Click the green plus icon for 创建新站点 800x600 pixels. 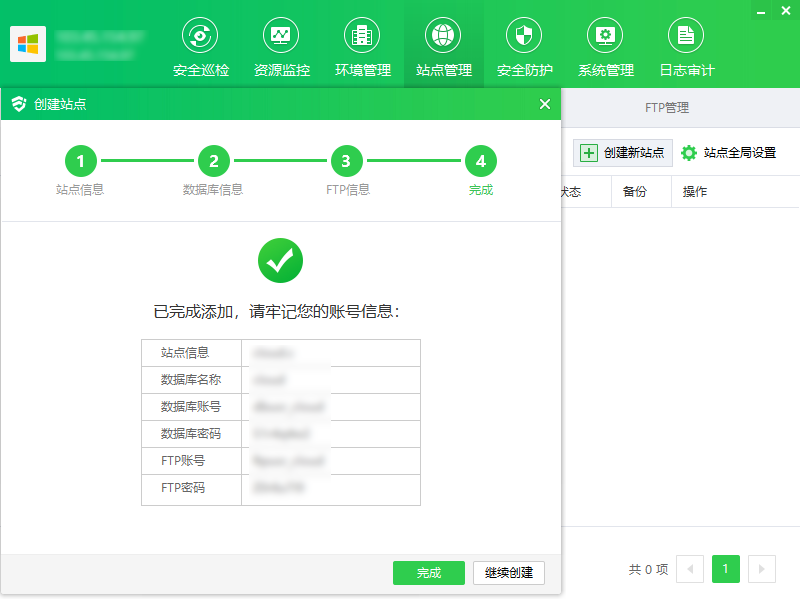tap(589, 153)
